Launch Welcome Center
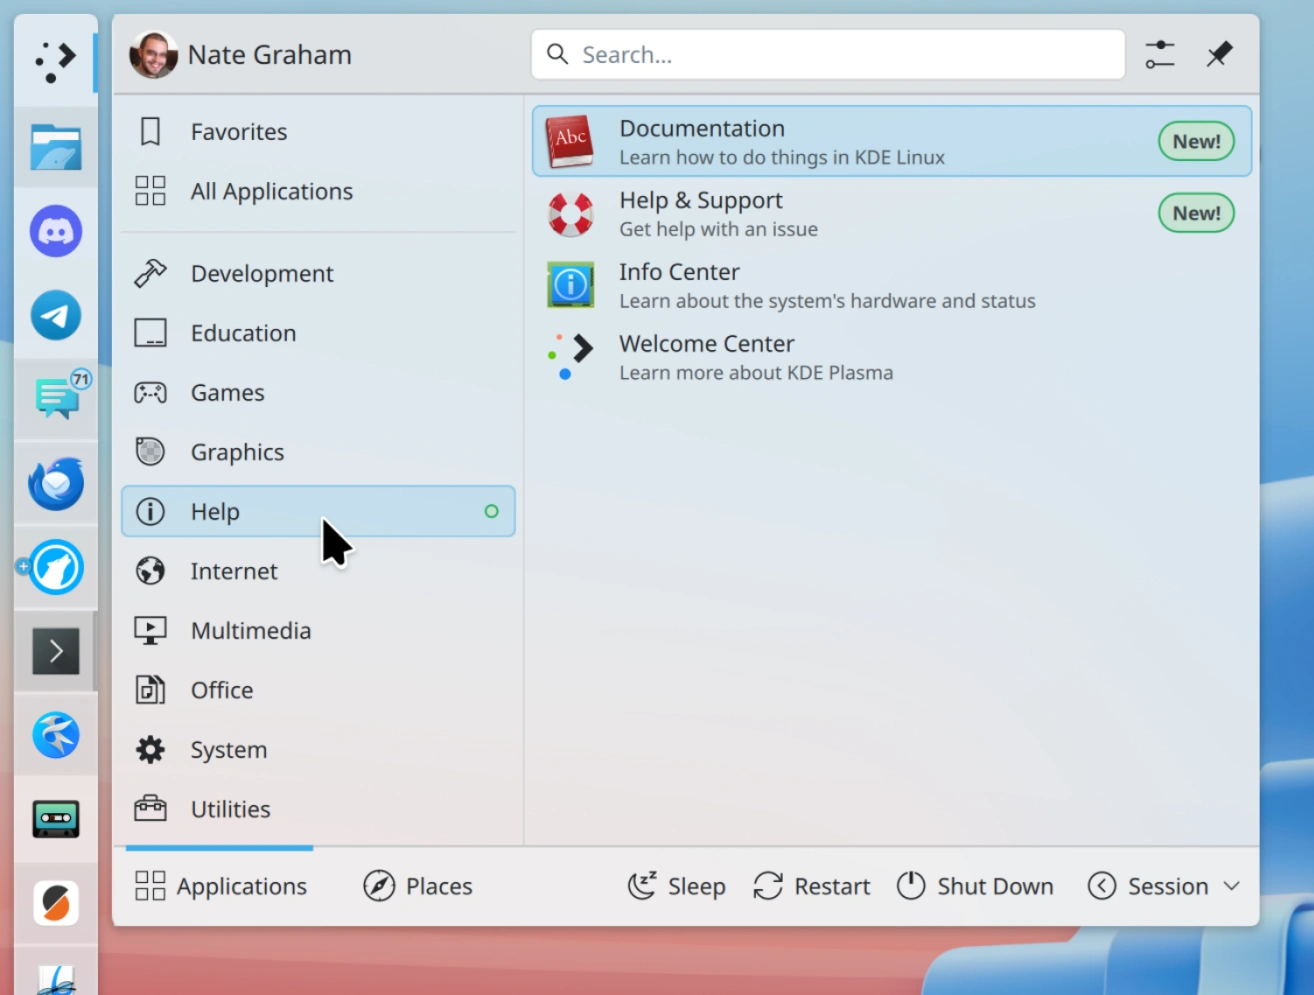The image size is (1314, 995). tap(891, 358)
